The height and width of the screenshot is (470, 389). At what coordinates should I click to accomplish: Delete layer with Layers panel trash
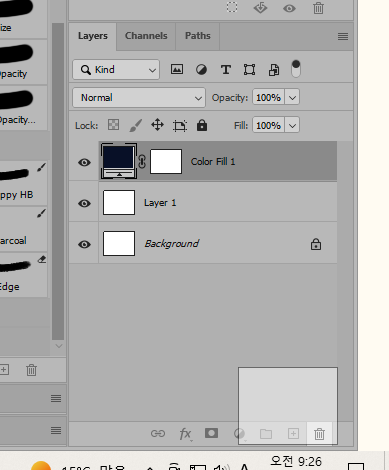pyautogui.click(x=319, y=434)
